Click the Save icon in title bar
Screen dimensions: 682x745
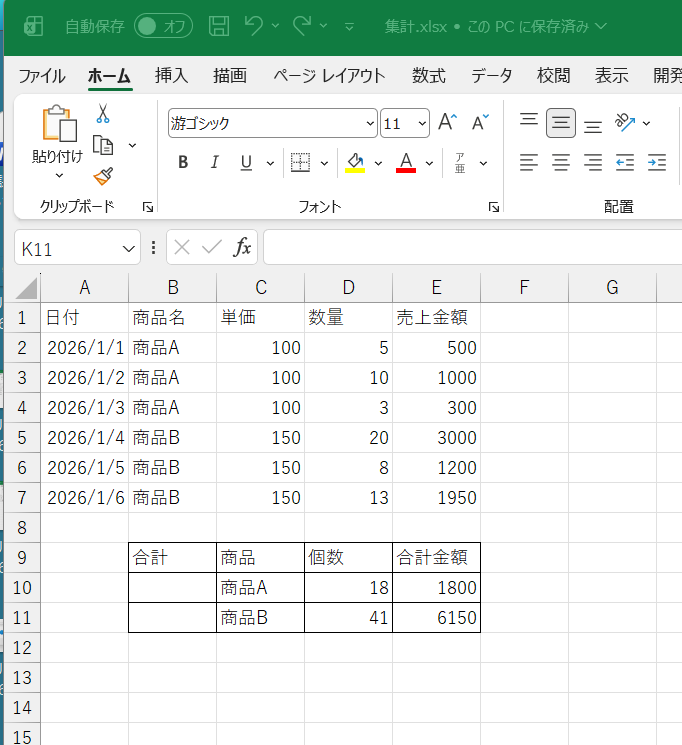219,26
